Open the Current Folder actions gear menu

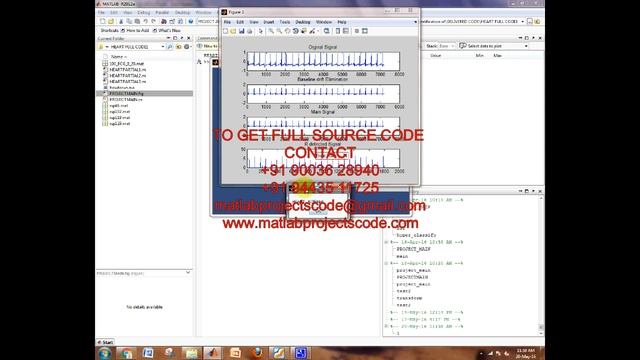click(x=187, y=47)
